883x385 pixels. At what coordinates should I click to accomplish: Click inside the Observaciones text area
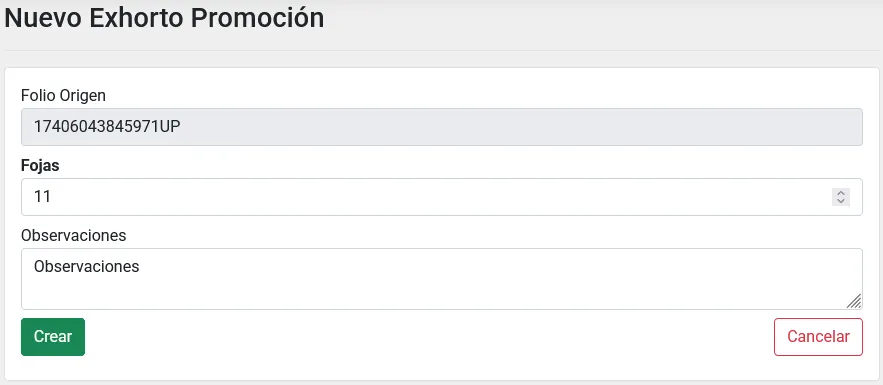click(442, 279)
